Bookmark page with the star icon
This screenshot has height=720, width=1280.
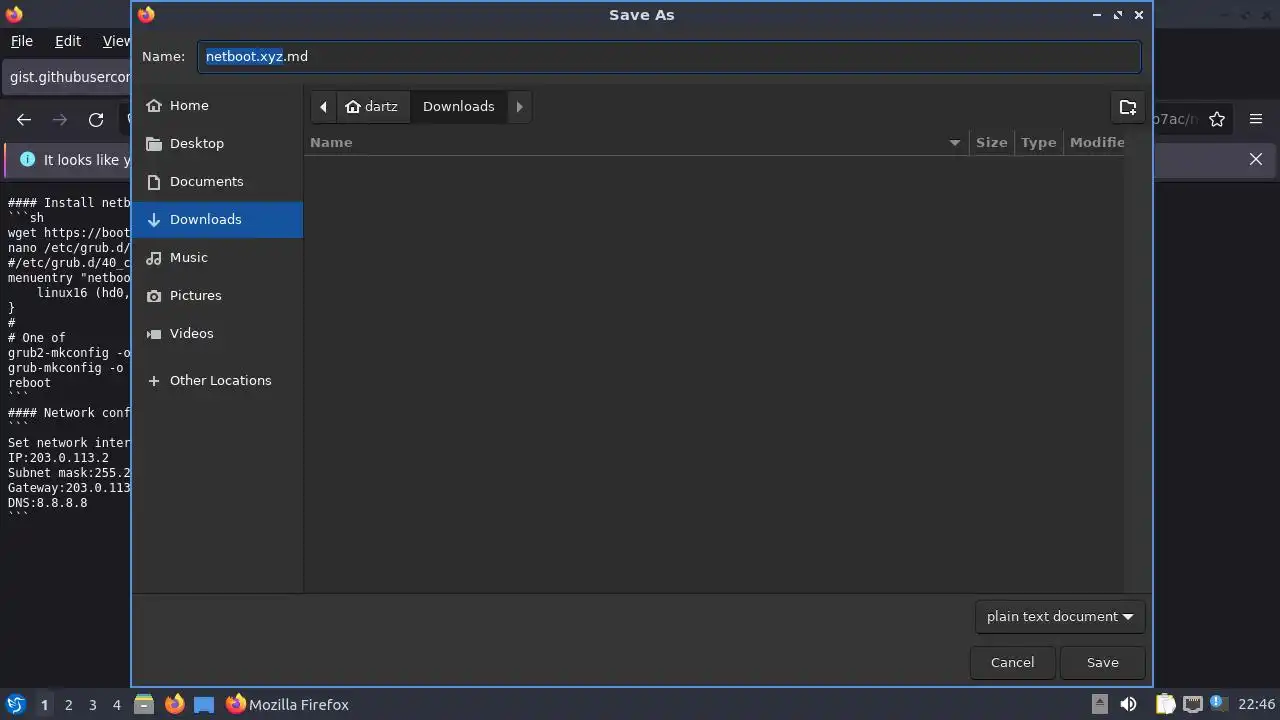[1217, 119]
